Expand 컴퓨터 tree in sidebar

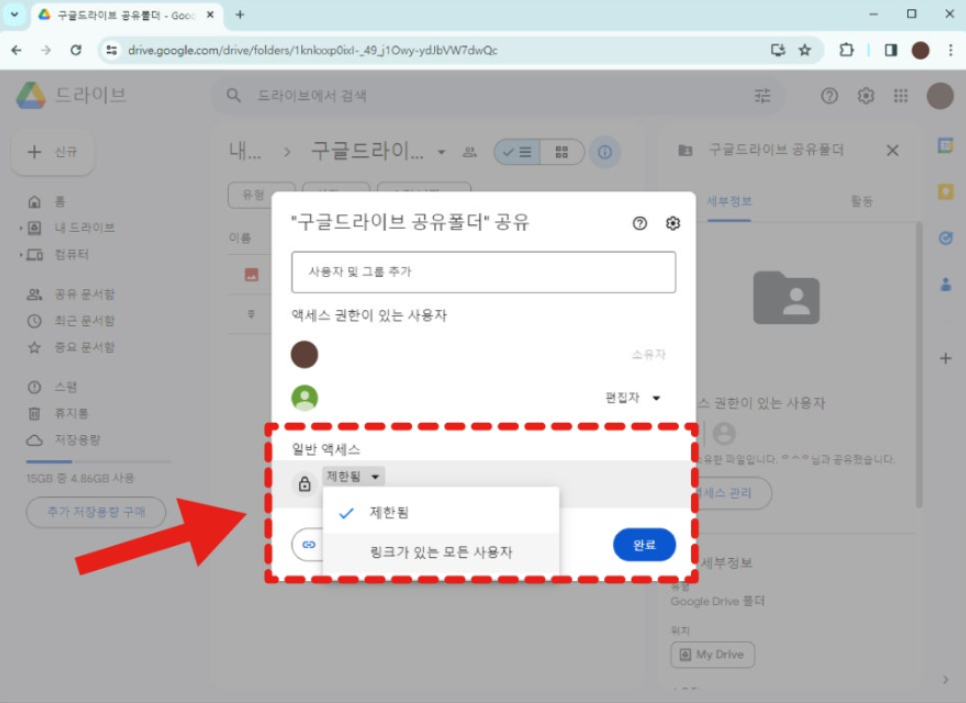[x=21, y=254]
